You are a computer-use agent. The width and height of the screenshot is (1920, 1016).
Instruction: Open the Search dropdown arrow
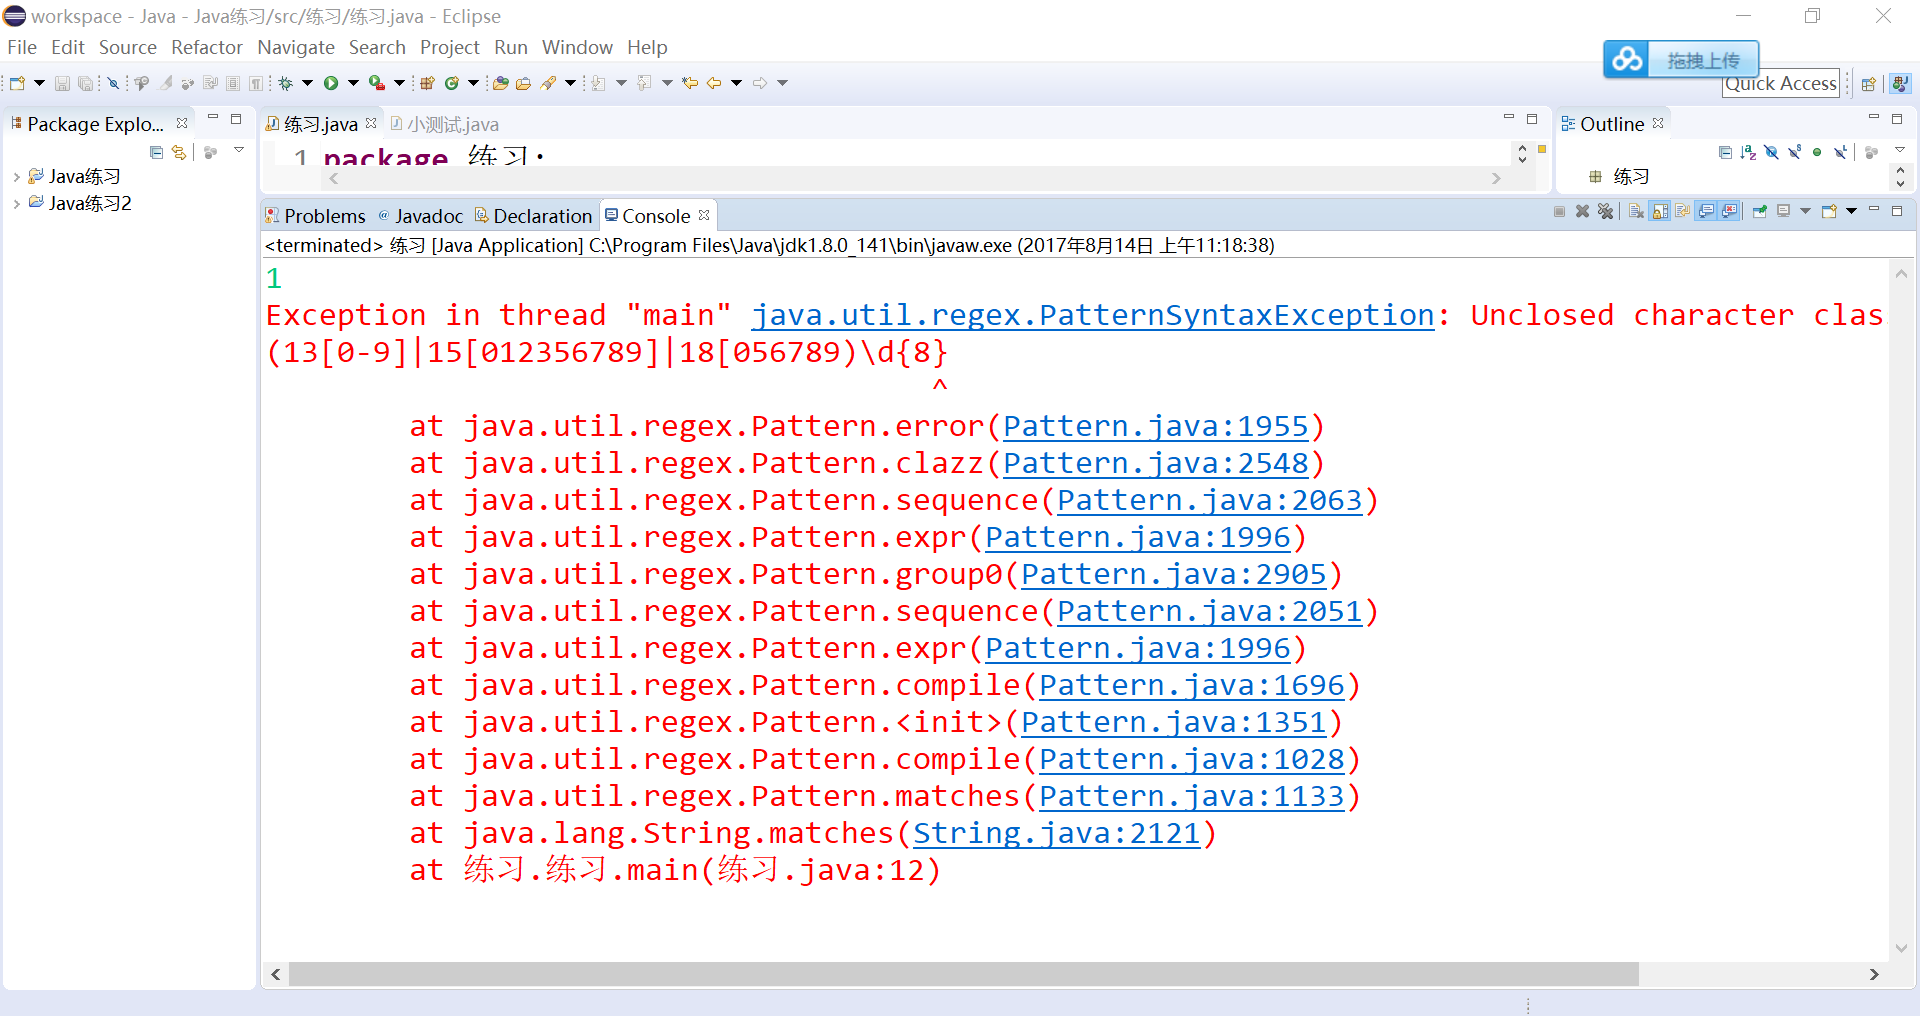point(570,83)
